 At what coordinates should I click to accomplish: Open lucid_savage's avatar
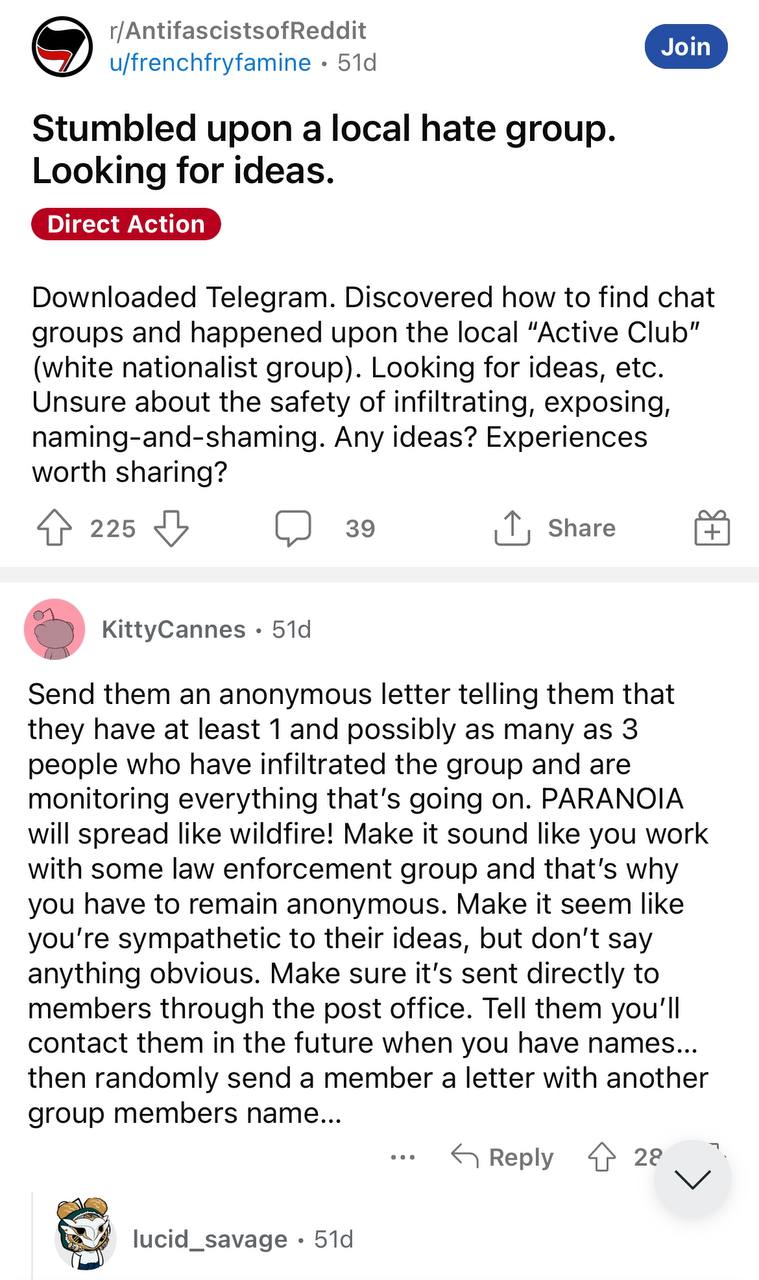pos(84,1240)
